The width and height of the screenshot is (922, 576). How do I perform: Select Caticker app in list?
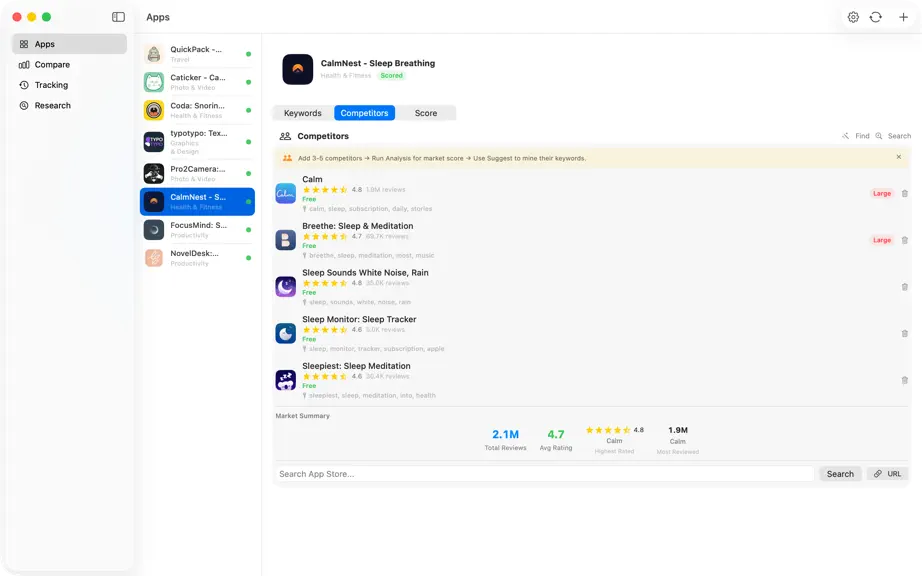198,82
